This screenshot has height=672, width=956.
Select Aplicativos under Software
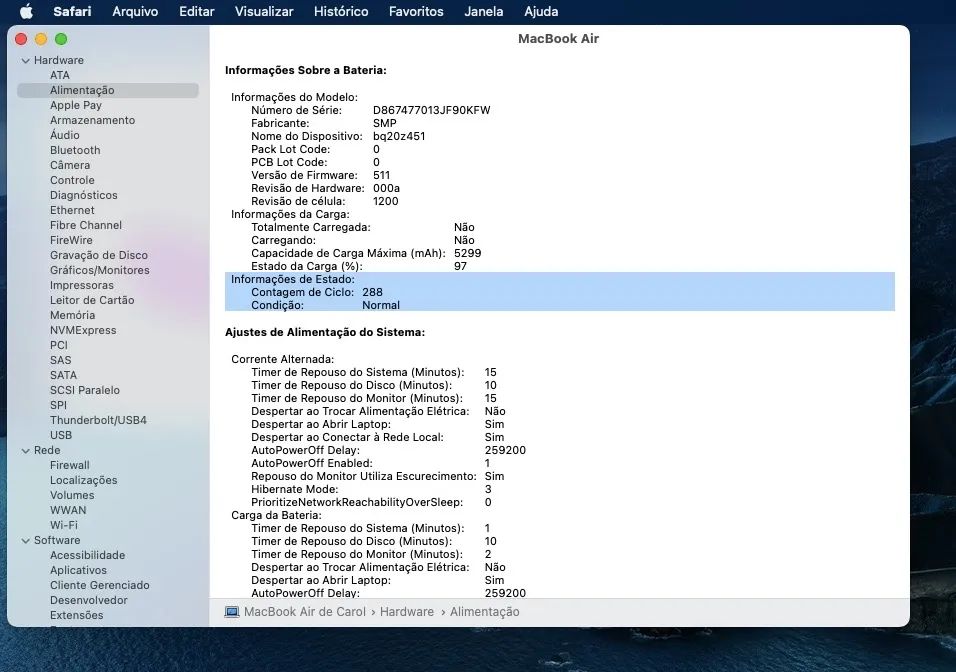pos(78,570)
